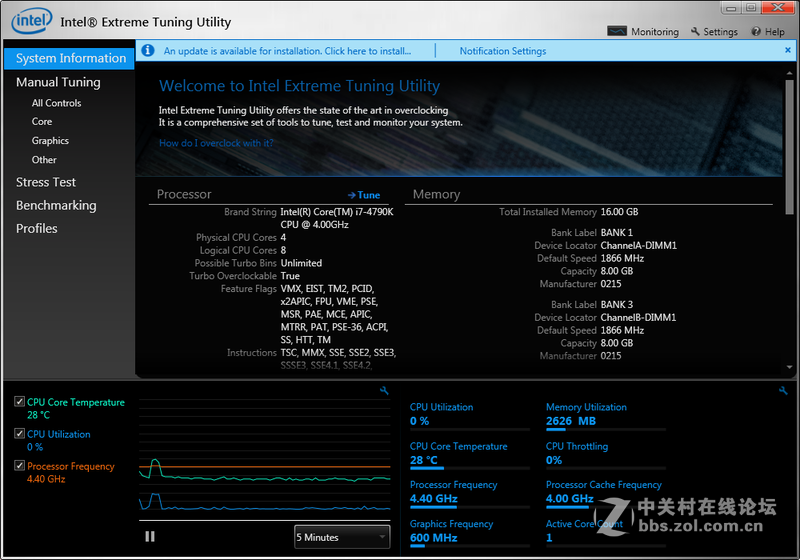Click Processor Frequency 4.40 GHz tile
Screen dimensions: 800x560
click(469, 493)
